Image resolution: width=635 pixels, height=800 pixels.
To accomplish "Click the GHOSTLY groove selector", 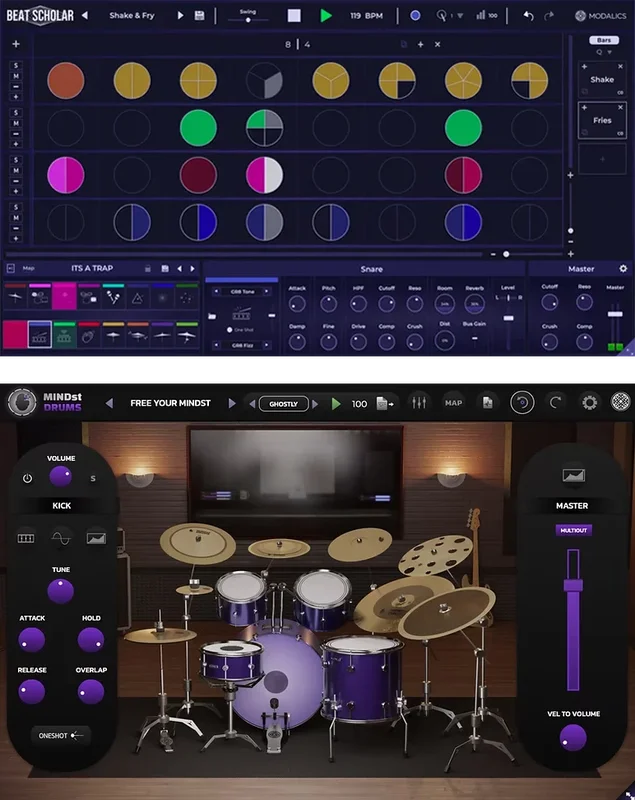I will click(x=284, y=404).
